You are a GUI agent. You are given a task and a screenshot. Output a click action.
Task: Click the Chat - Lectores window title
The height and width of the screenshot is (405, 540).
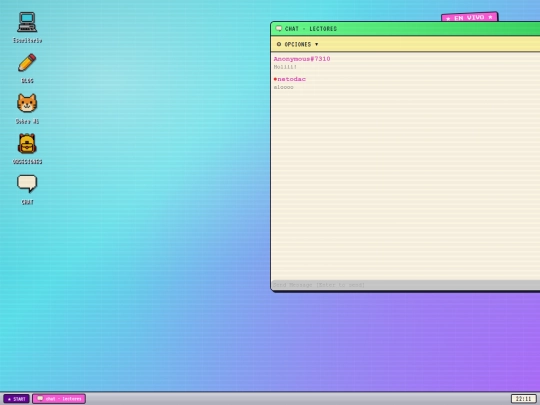(x=311, y=29)
